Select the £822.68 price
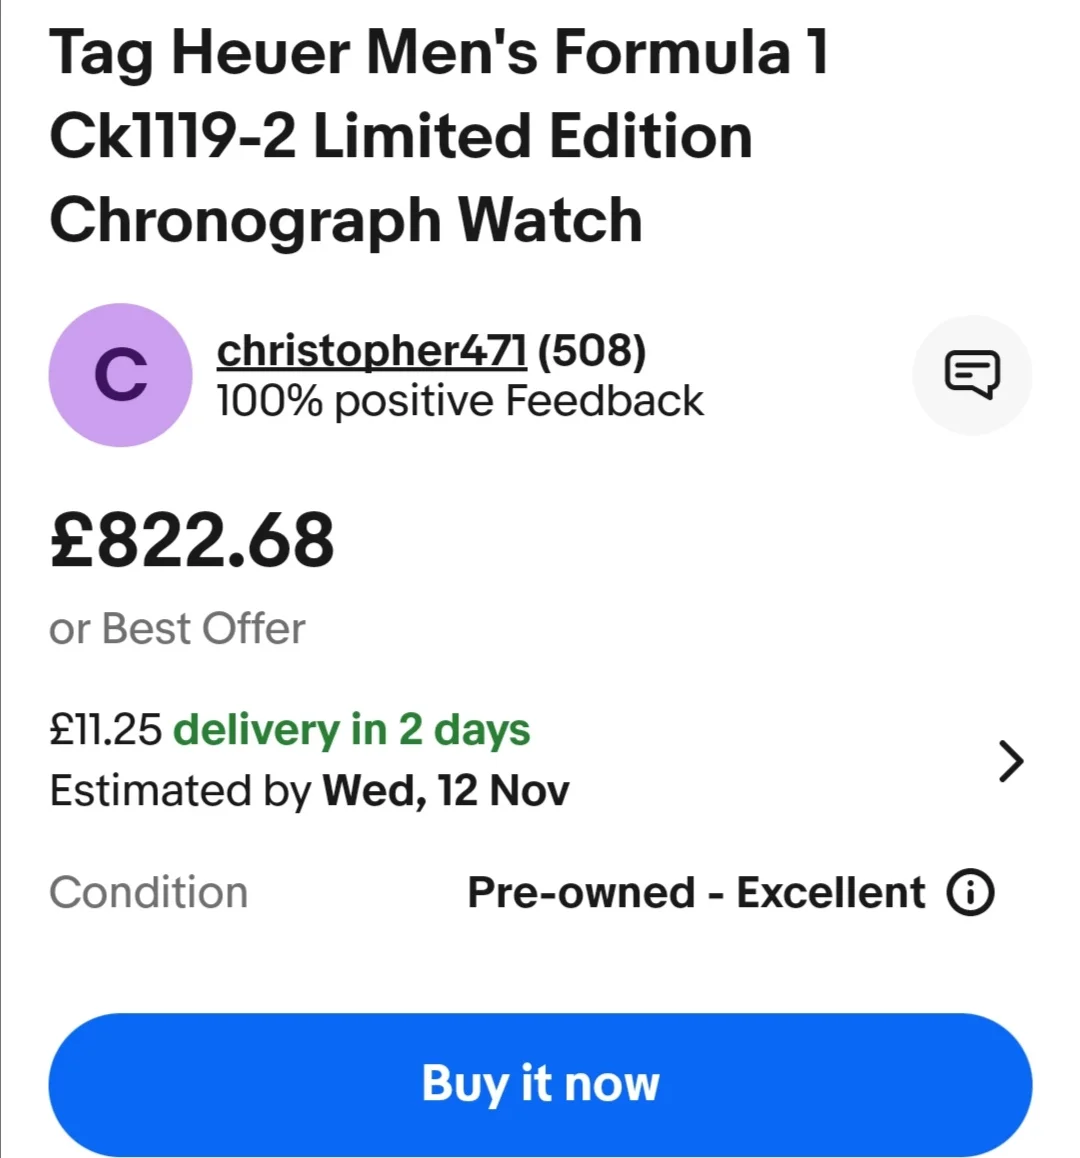 coord(192,540)
